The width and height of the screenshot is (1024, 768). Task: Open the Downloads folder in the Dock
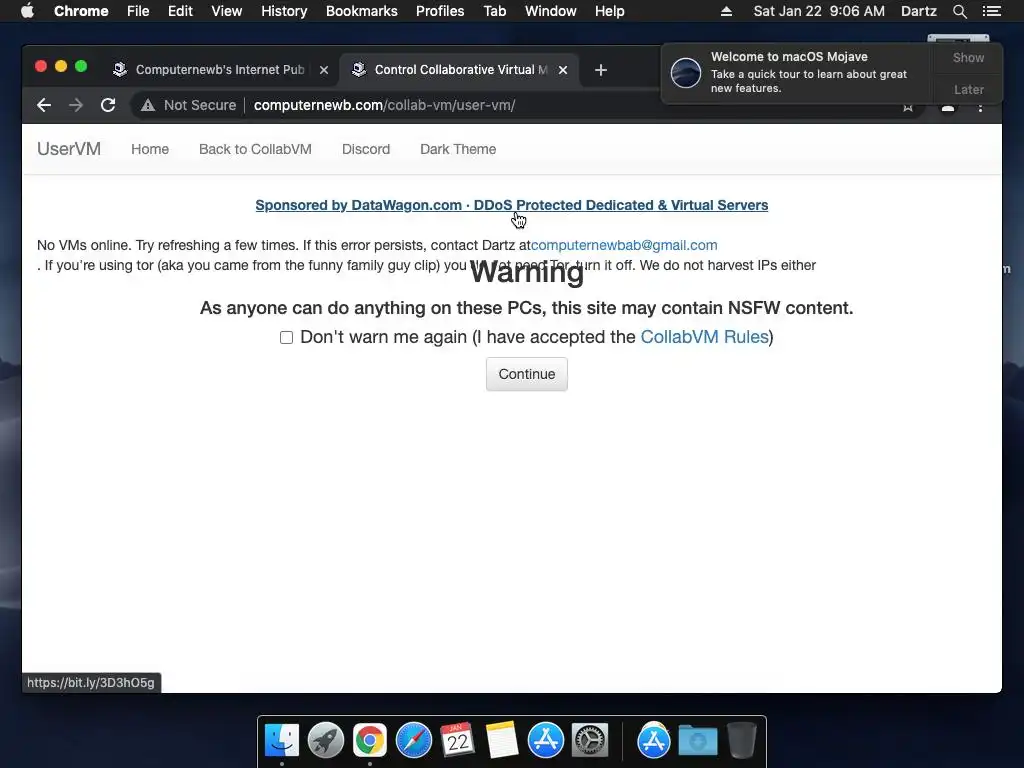(x=697, y=741)
